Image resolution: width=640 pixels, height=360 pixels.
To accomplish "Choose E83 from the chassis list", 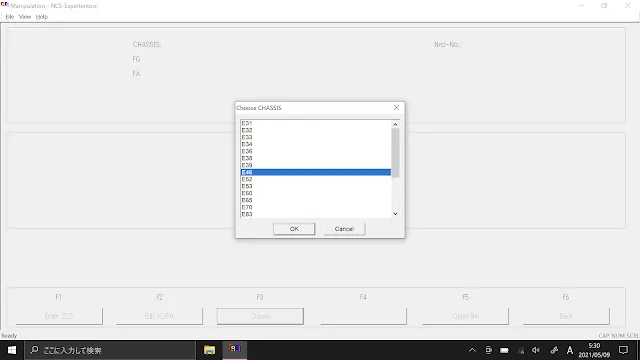I will click(316, 214).
